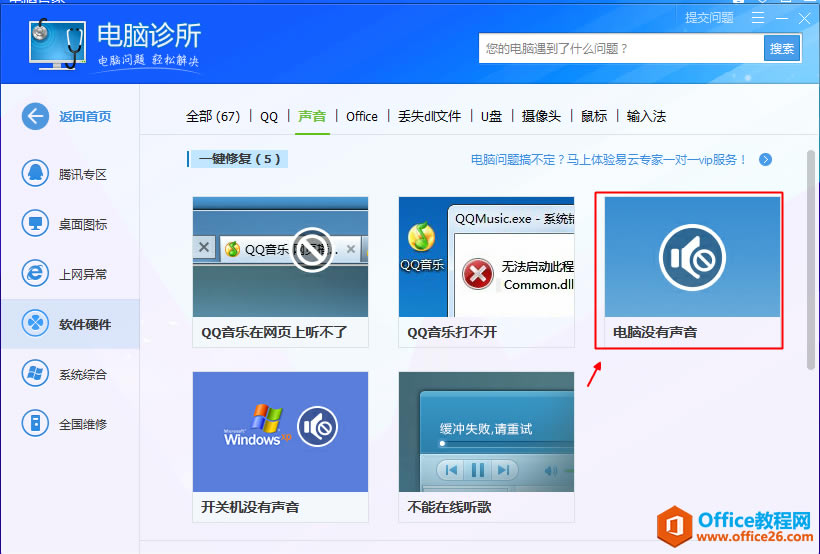This screenshot has height=554, width=820.
Task: Click the 全国维修 phone icon
Action: [x=35, y=423]
